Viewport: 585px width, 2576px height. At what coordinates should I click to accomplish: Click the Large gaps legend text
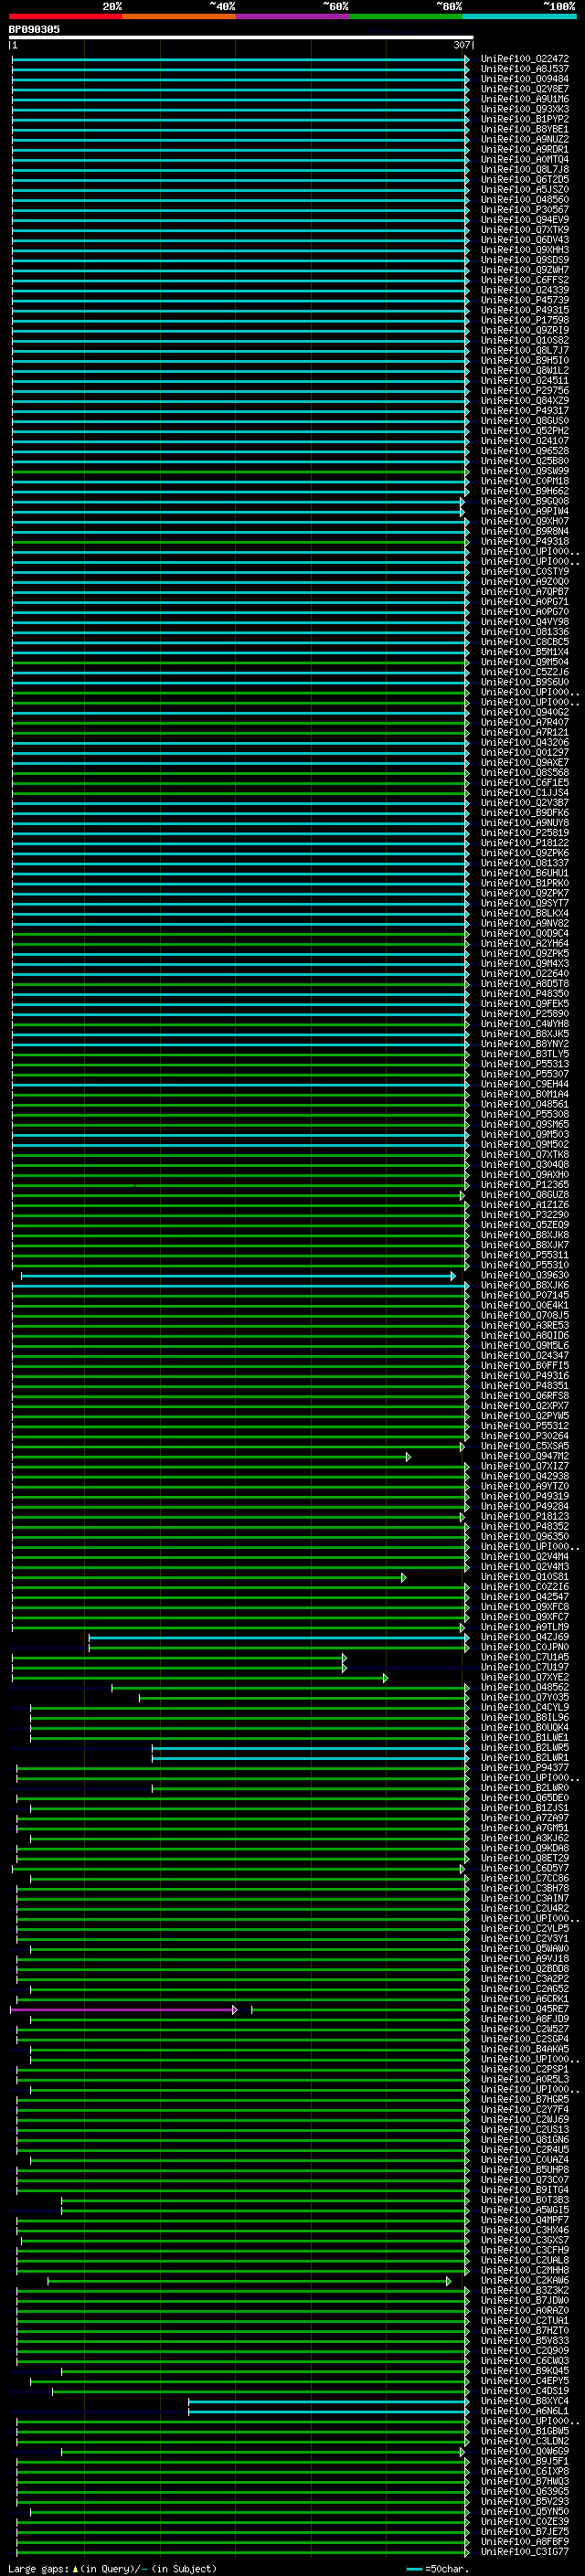pyautogui.click(x=112, y=2569)
